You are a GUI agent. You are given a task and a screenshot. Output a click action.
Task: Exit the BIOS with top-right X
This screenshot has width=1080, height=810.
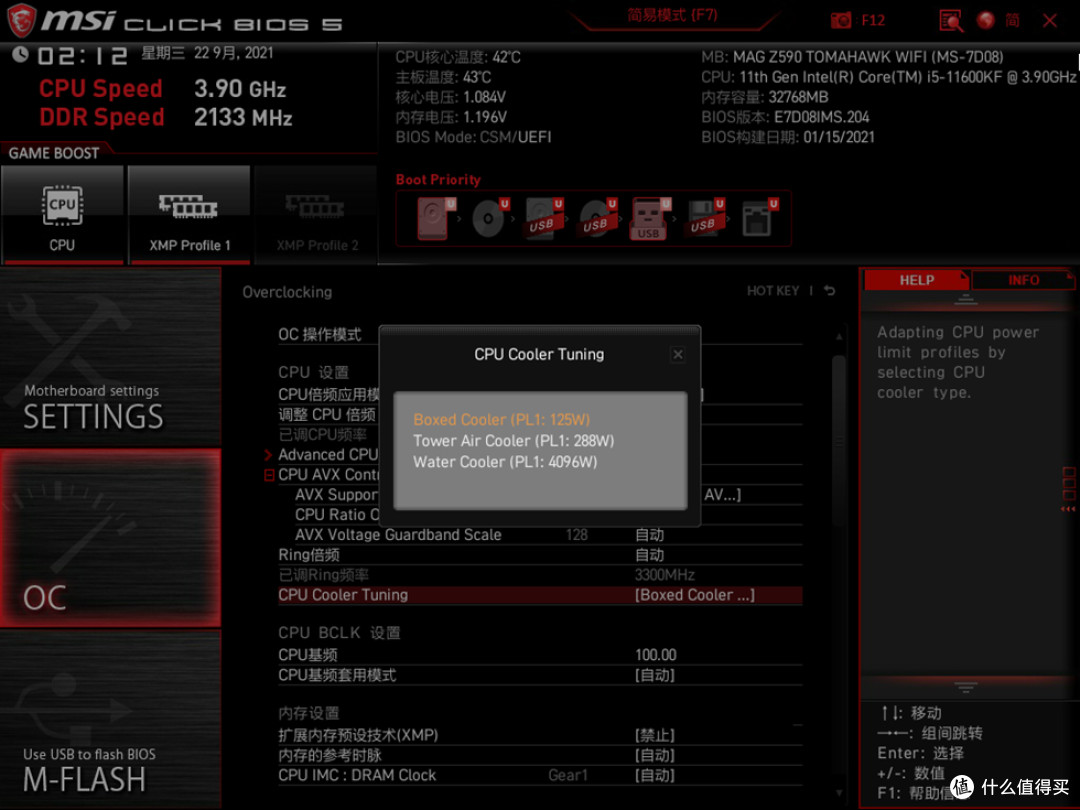[x=1050, y=21]
